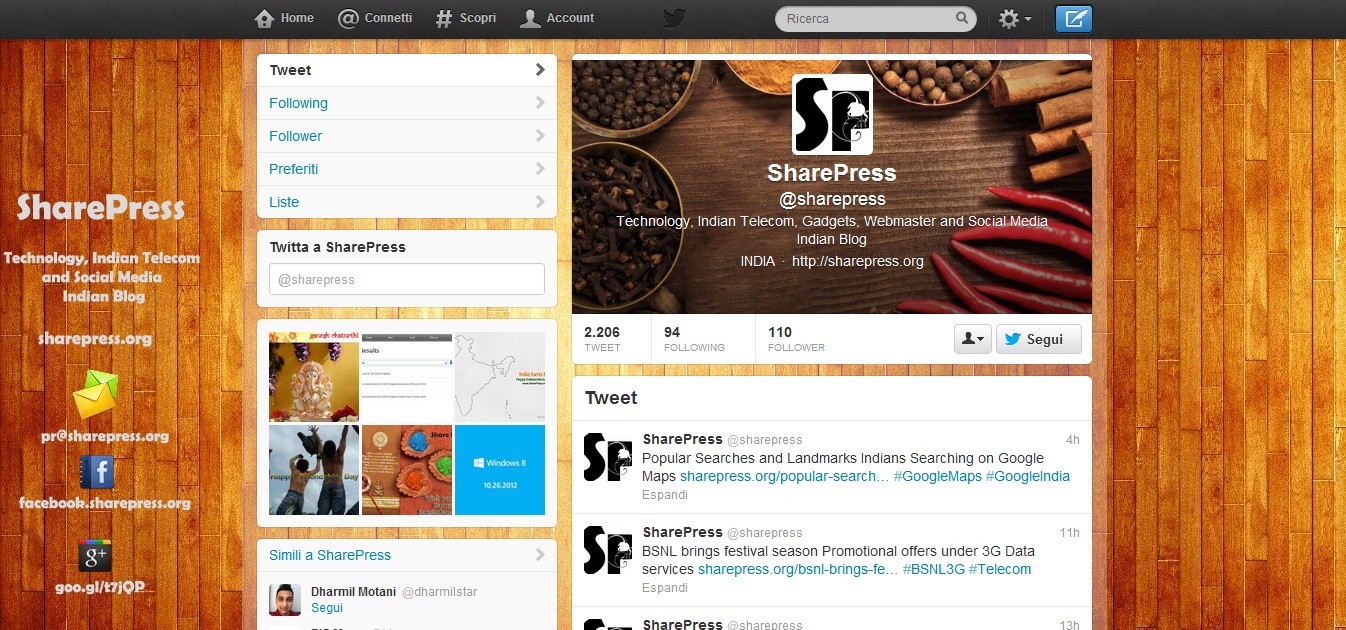Click the Segui follow button
The width and height of the screenshot is (1346, 630).
(x=1037, y=339)
